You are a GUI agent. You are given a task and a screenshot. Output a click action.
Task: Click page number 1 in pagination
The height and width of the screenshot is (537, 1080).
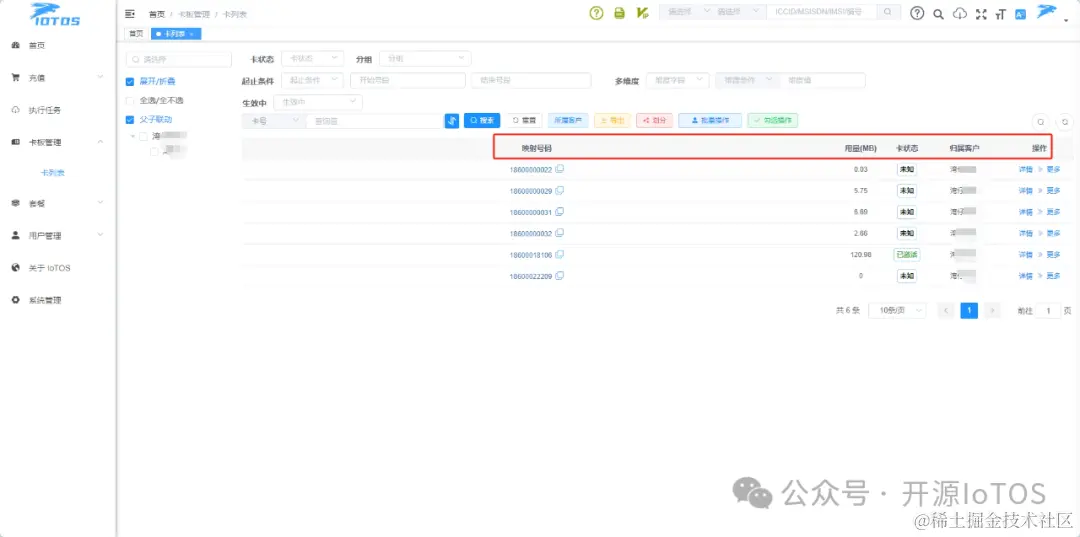pos(969,310)
